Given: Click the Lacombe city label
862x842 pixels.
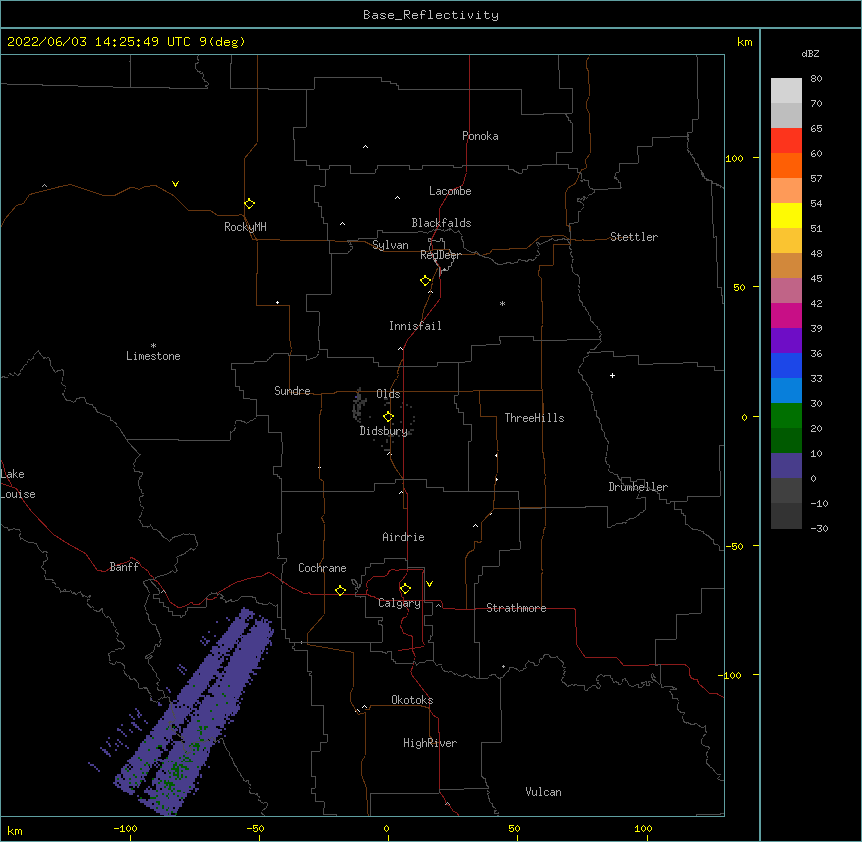Looking at the screenshot, I should click(450, 191).
